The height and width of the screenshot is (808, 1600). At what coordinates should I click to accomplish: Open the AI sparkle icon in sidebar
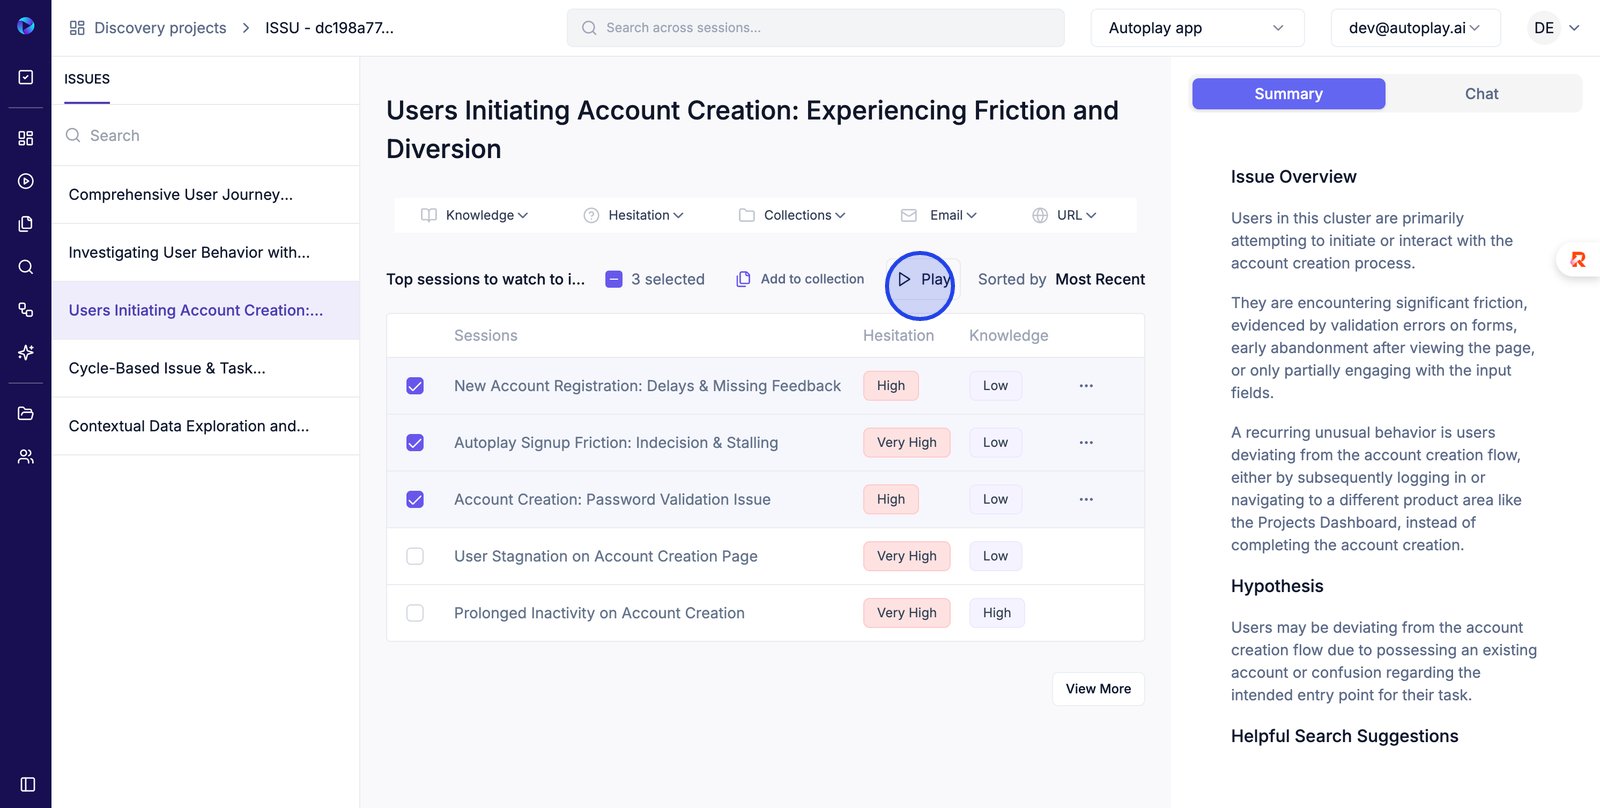coord(26,352)
